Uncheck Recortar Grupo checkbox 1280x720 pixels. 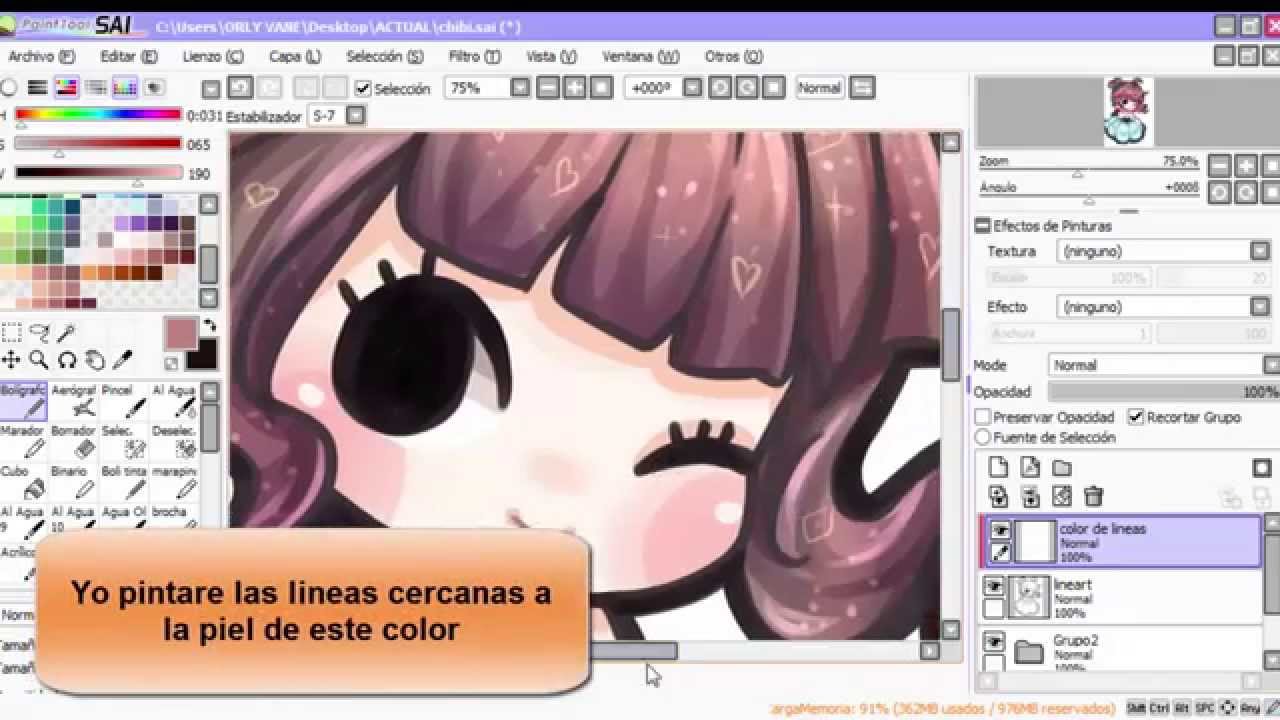1136,417
